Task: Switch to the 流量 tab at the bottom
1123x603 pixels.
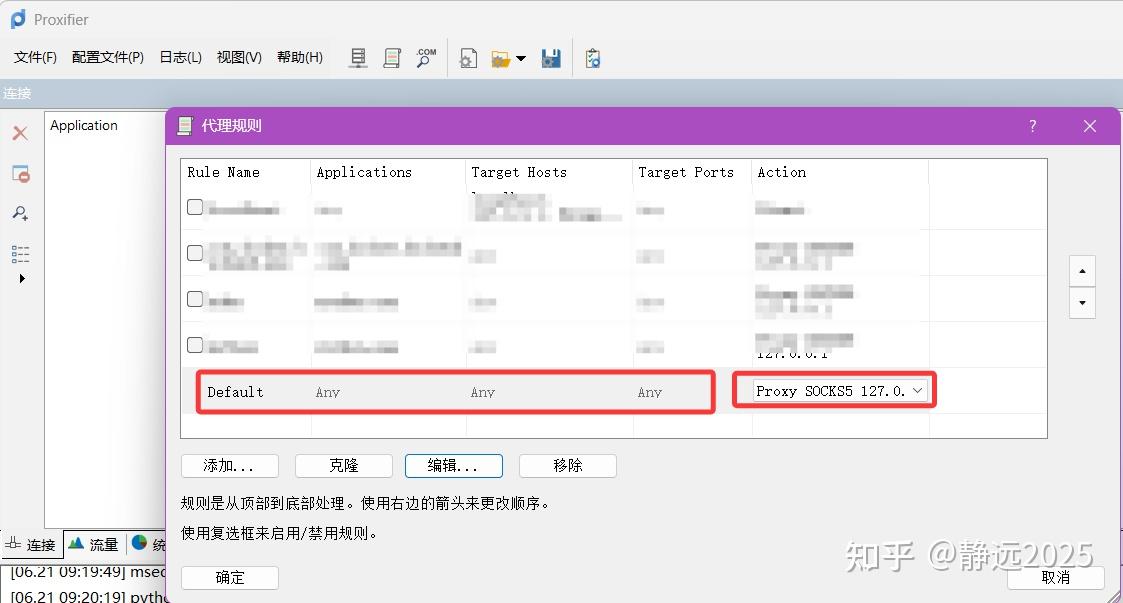Action: [94, 544]
